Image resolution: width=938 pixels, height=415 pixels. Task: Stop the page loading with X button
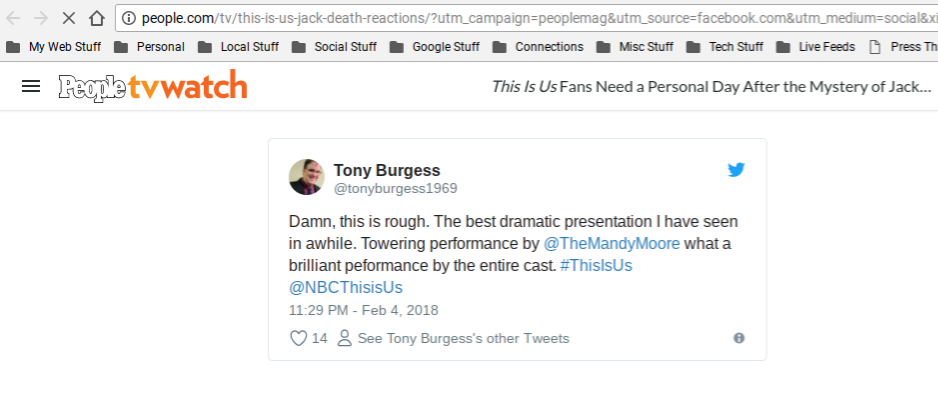tap(69, 18)
